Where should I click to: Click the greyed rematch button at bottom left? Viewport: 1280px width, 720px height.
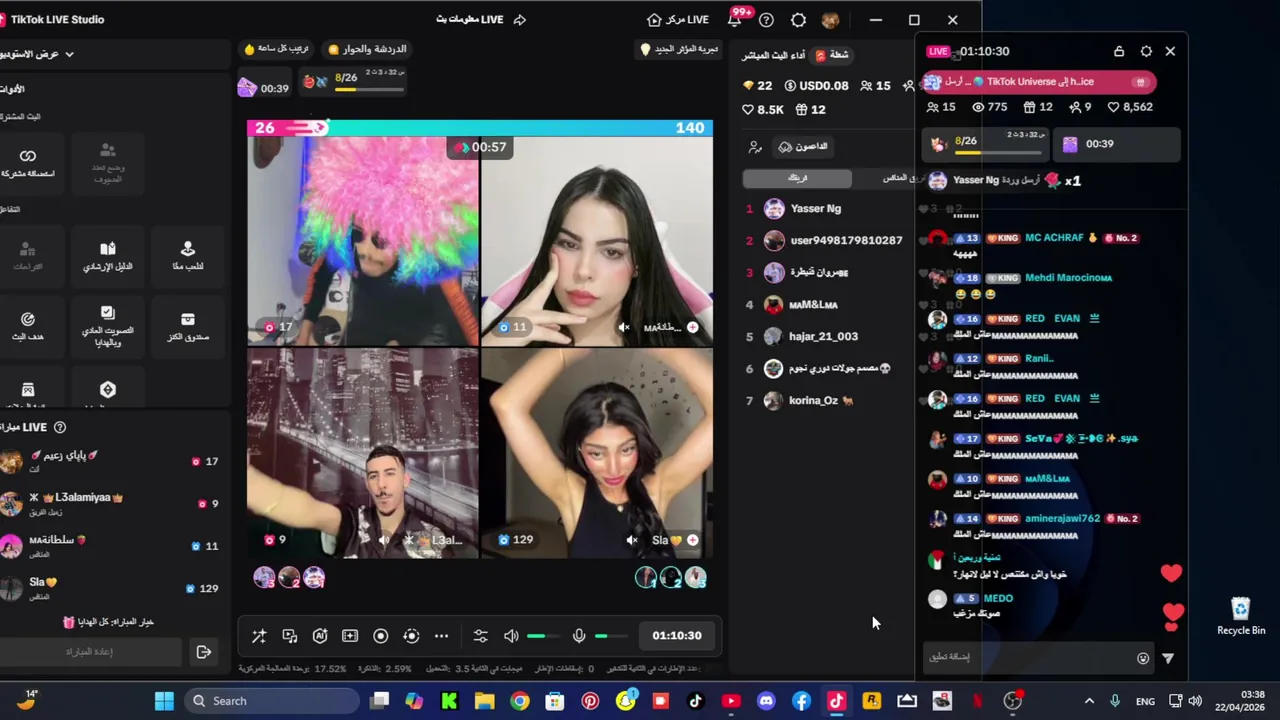click(x=90, y=652)
